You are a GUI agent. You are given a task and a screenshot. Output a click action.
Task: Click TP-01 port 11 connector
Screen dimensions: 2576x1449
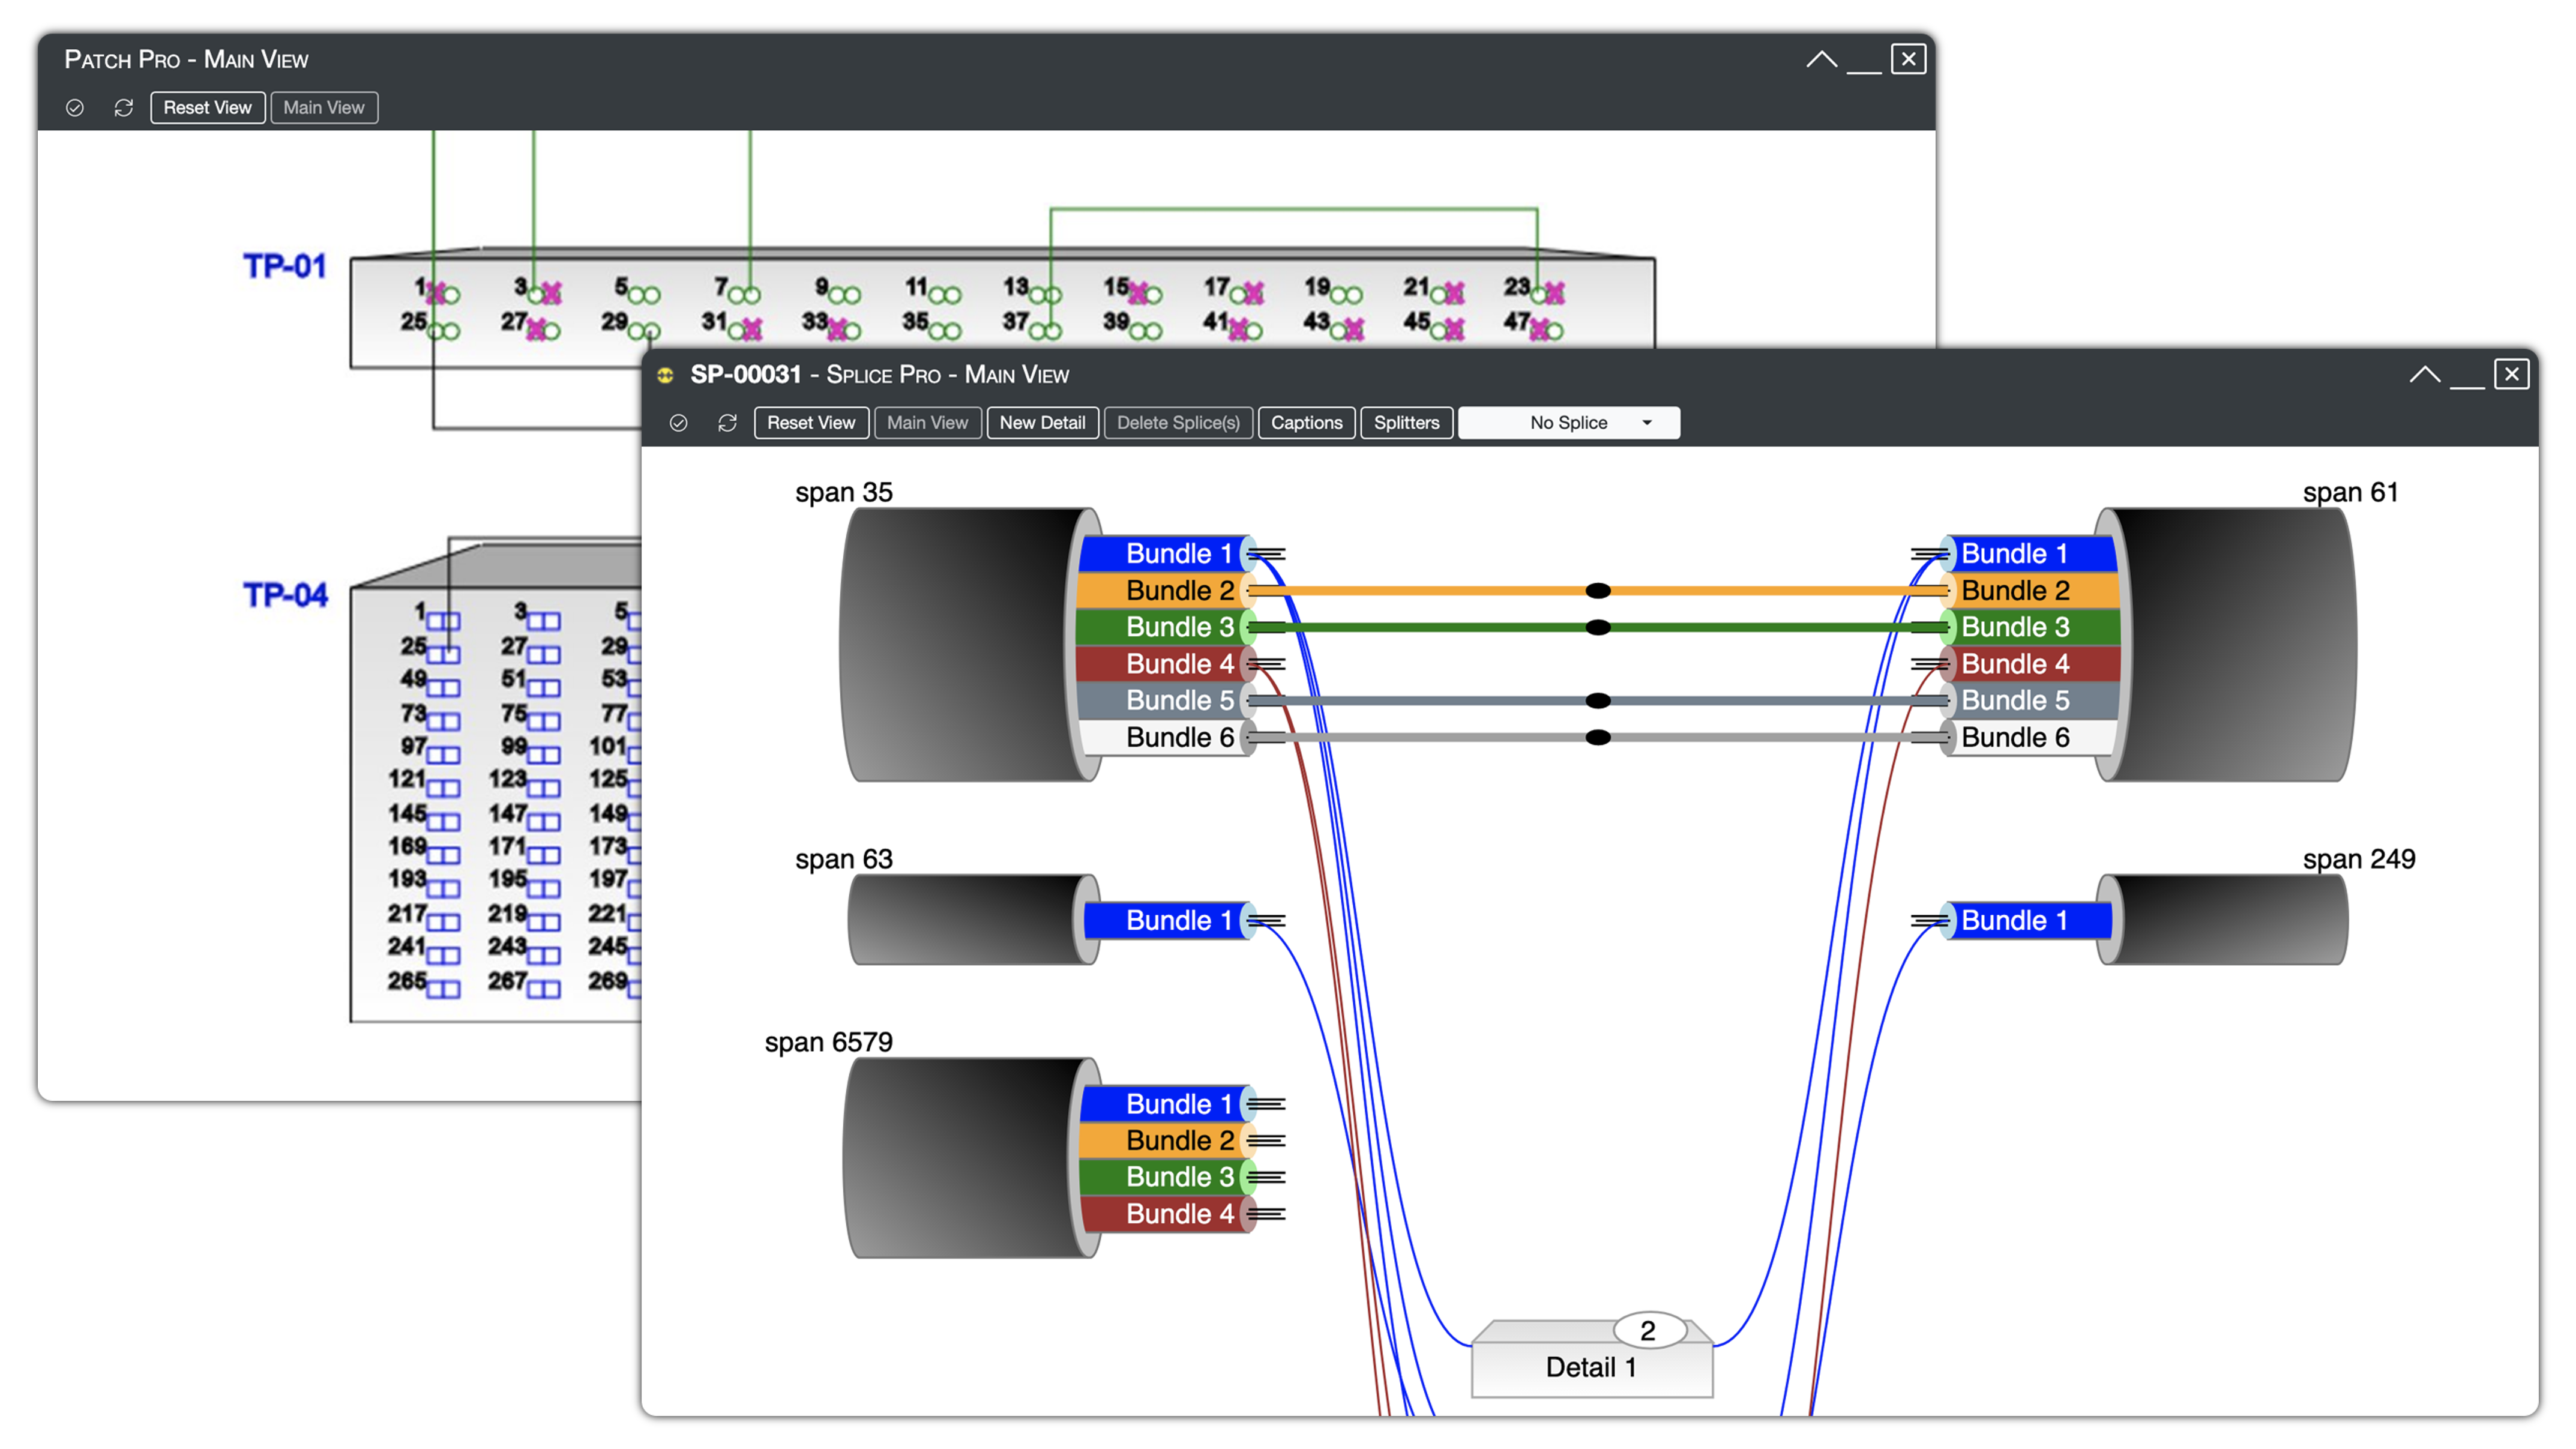945,295
